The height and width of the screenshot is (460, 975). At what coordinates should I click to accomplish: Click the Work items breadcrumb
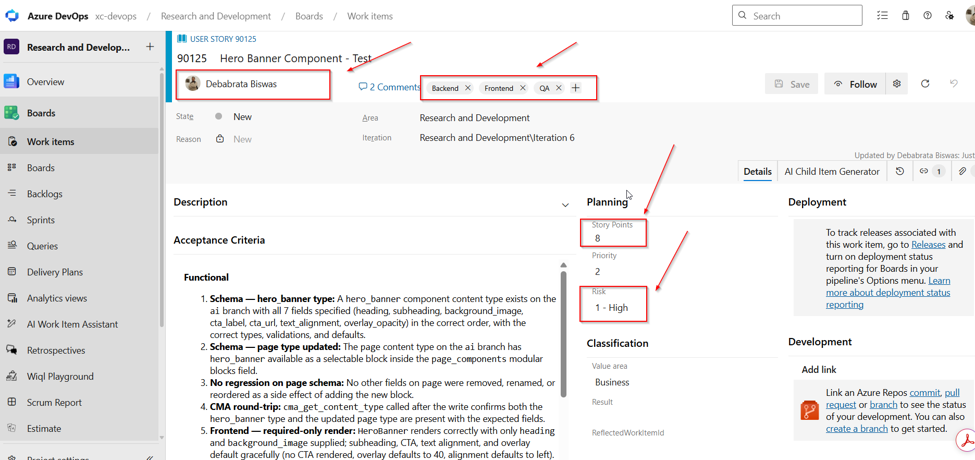point(370,16)
